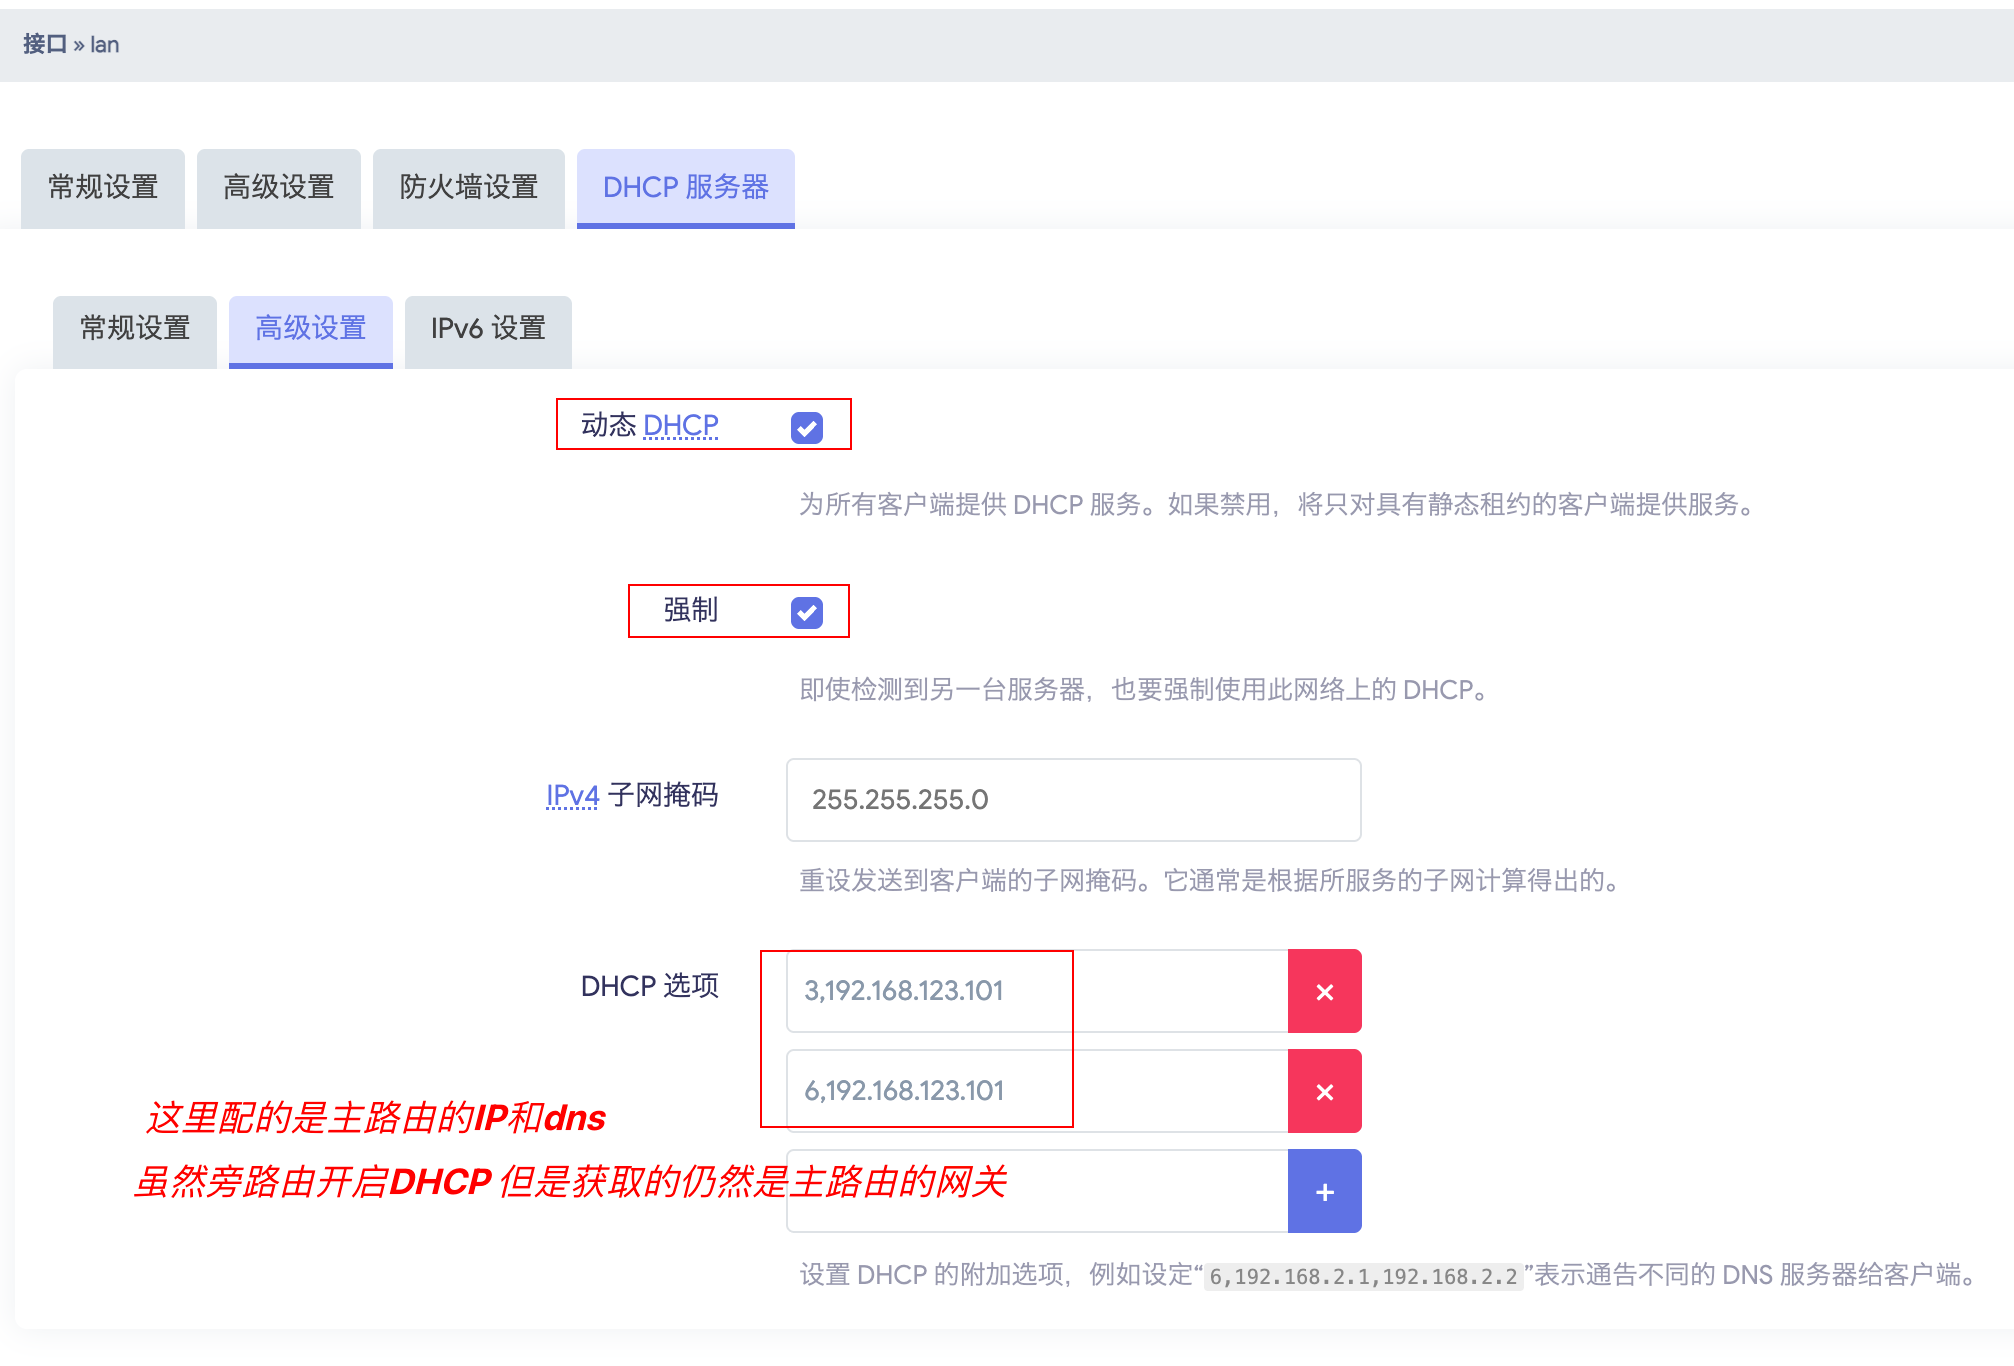Open the top-level 高级设置 tab
This screenshot has height=1366, width=2014.
click(279, 188)
